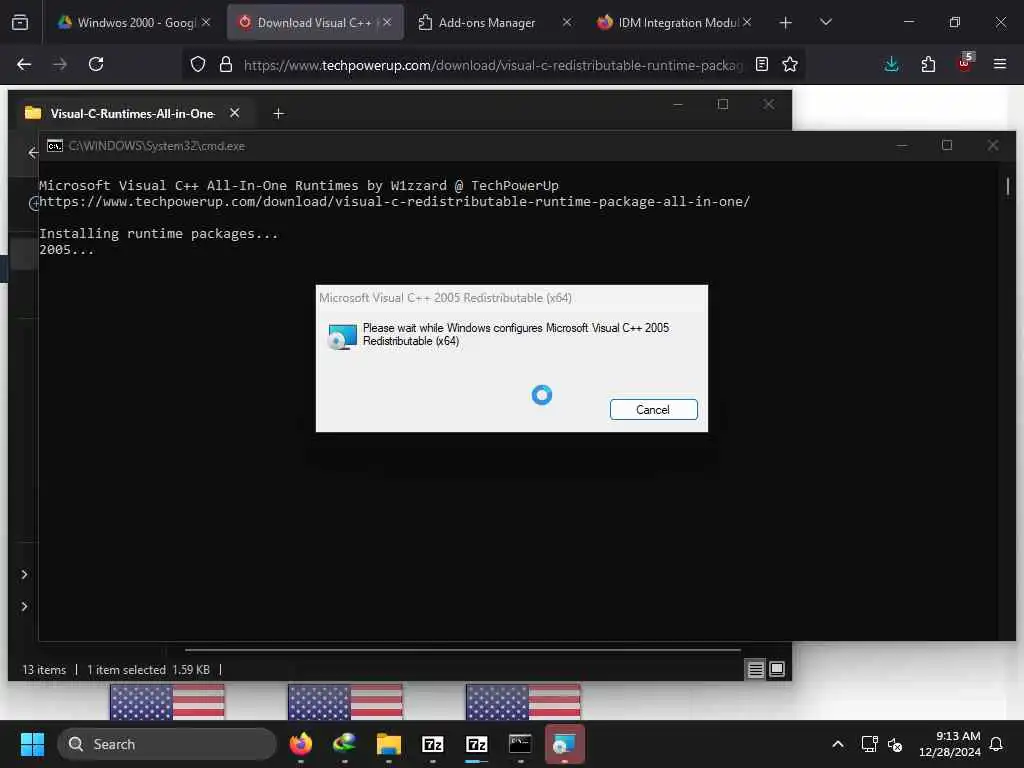This screenshot has width=1024, height=768.
Task: Open Internet Download Manager from taskbar
Action: click(344, 744)
